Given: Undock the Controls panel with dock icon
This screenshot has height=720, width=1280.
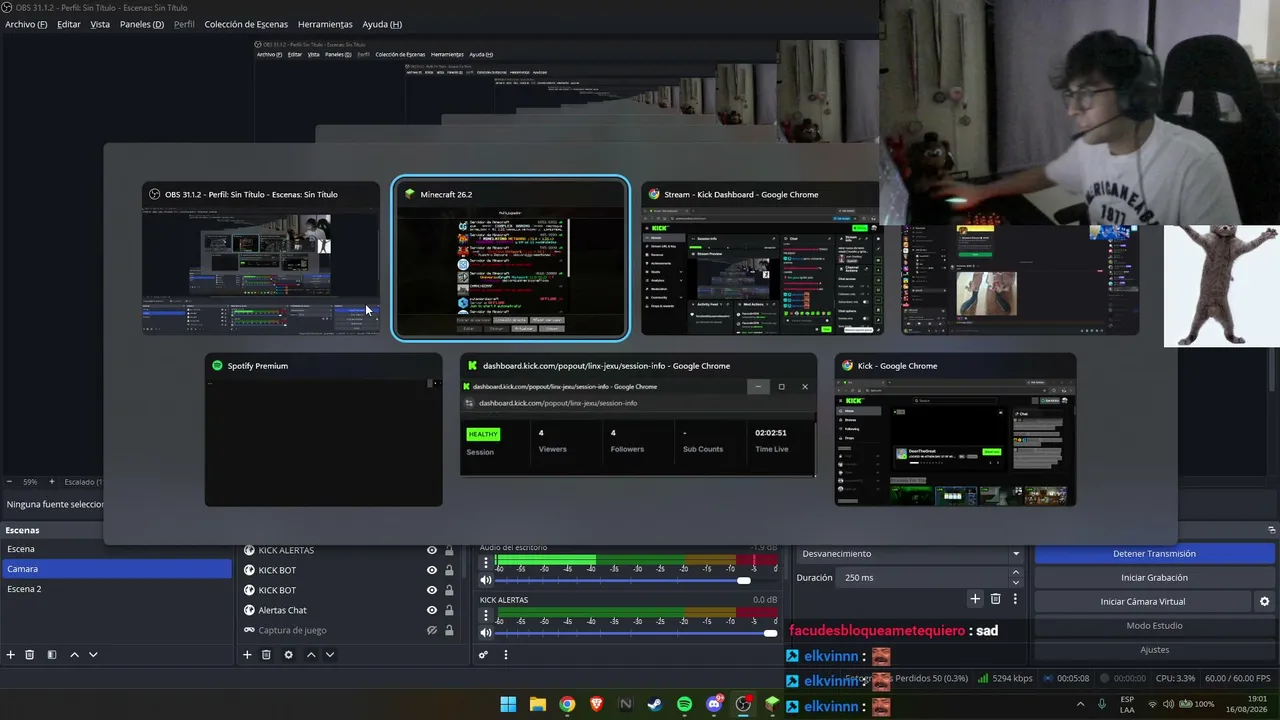Looking at the screenshot, I should (1272, 530).
